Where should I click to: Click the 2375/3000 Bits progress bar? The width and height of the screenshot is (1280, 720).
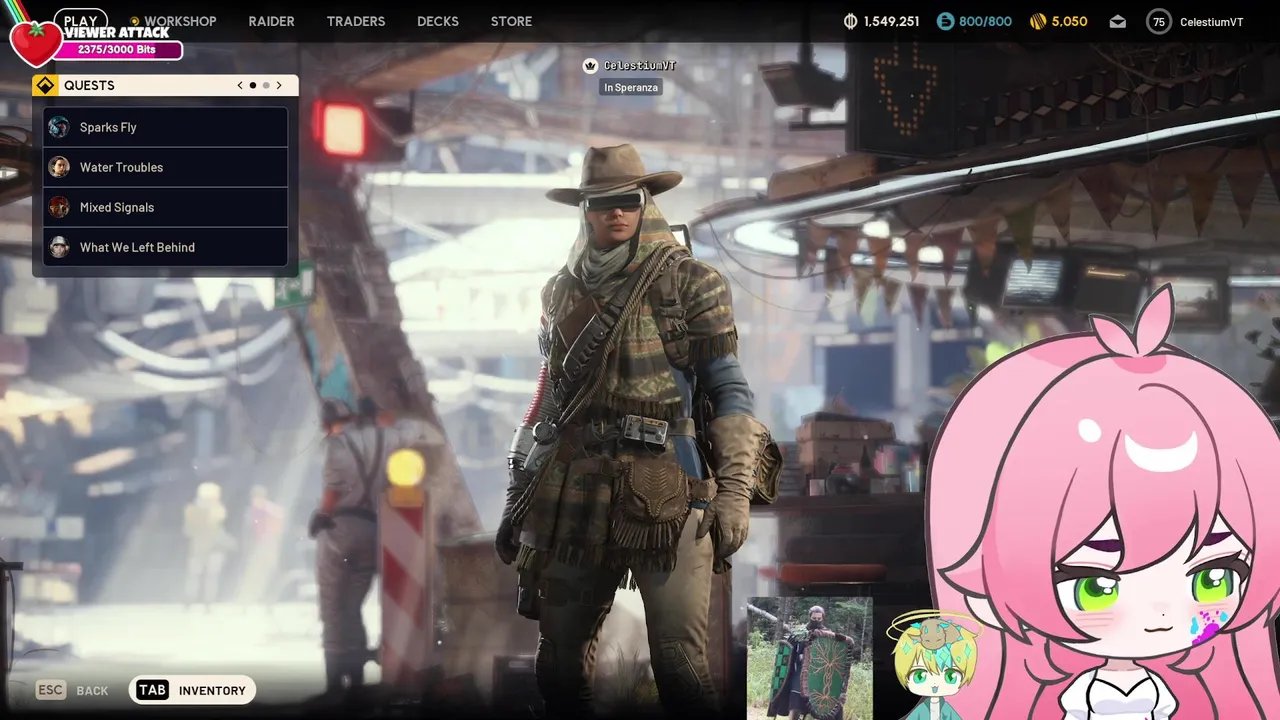click(x=118, y=50)
